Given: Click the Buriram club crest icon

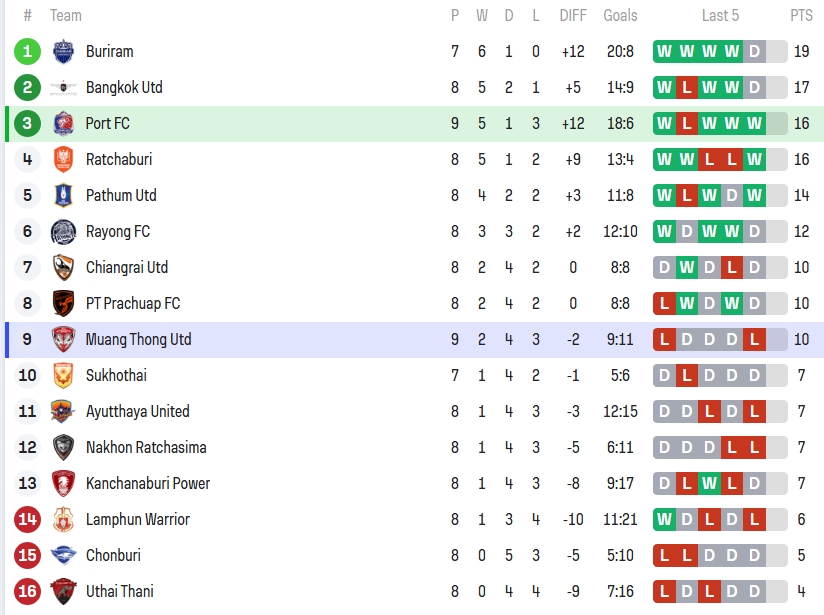Looking at the screenshot, I should [x=63, y=51].
